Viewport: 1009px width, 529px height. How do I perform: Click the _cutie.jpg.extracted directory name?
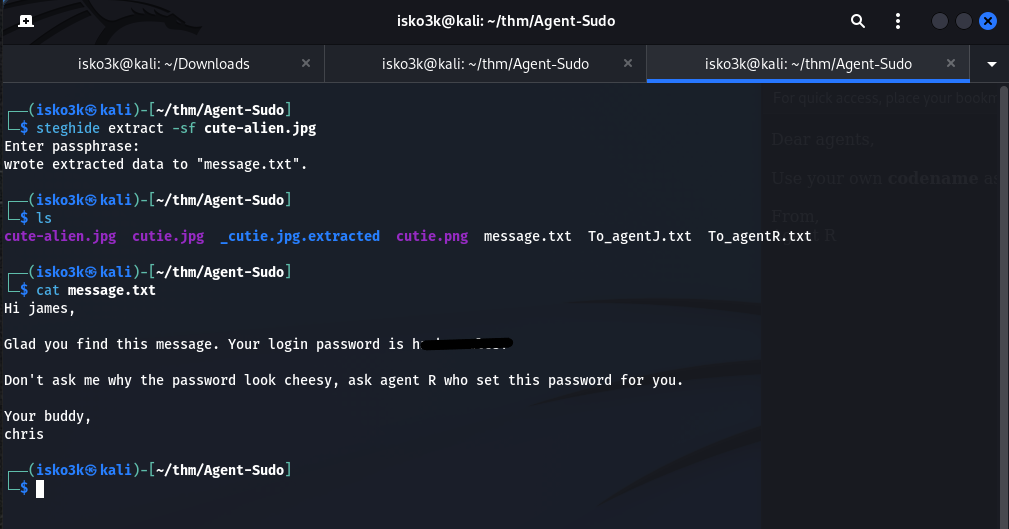300,236
